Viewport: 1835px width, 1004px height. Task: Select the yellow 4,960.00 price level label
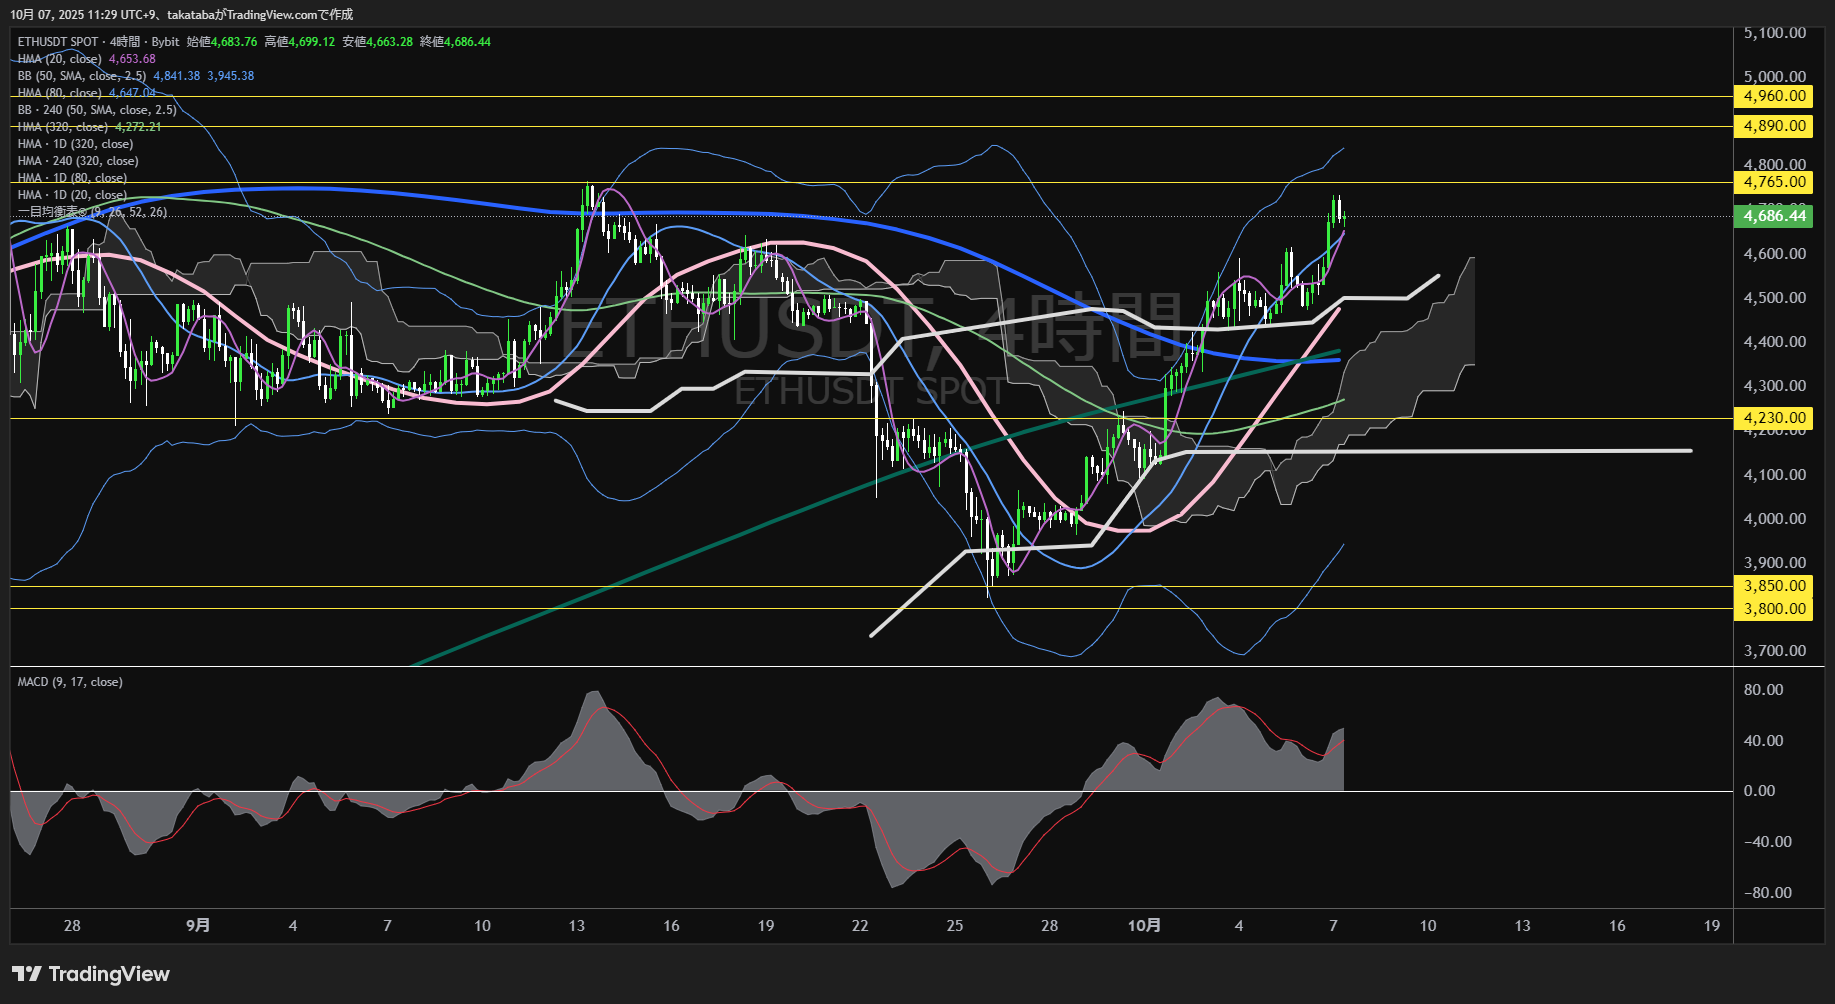pyautogui.click(x=1773, y=96)
